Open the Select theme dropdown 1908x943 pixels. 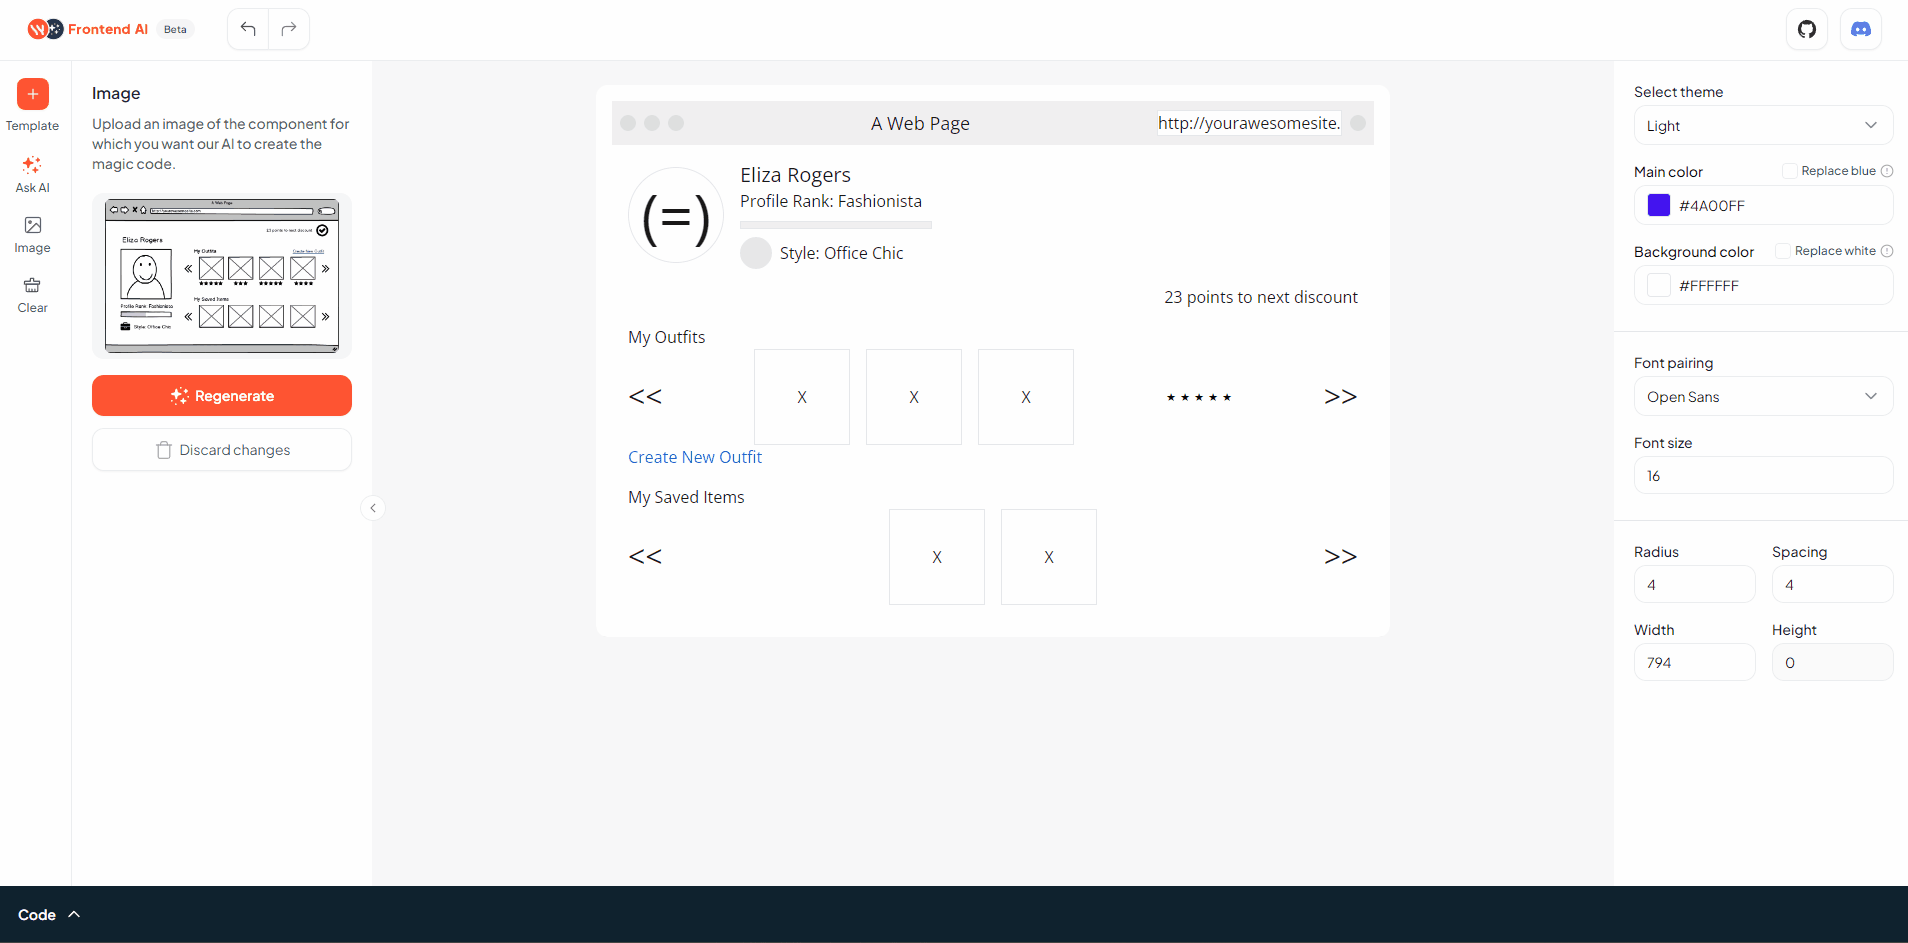click(1763, 126)
